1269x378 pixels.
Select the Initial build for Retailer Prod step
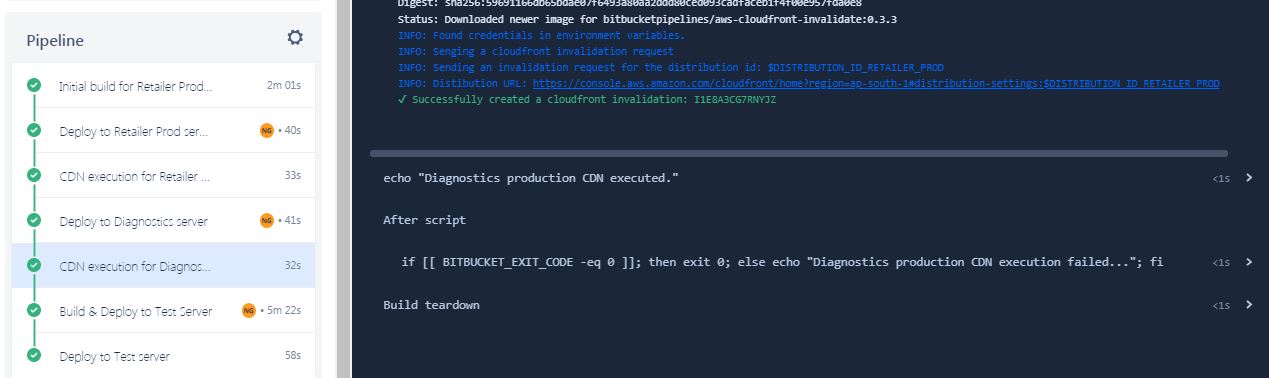pos(163,86)
